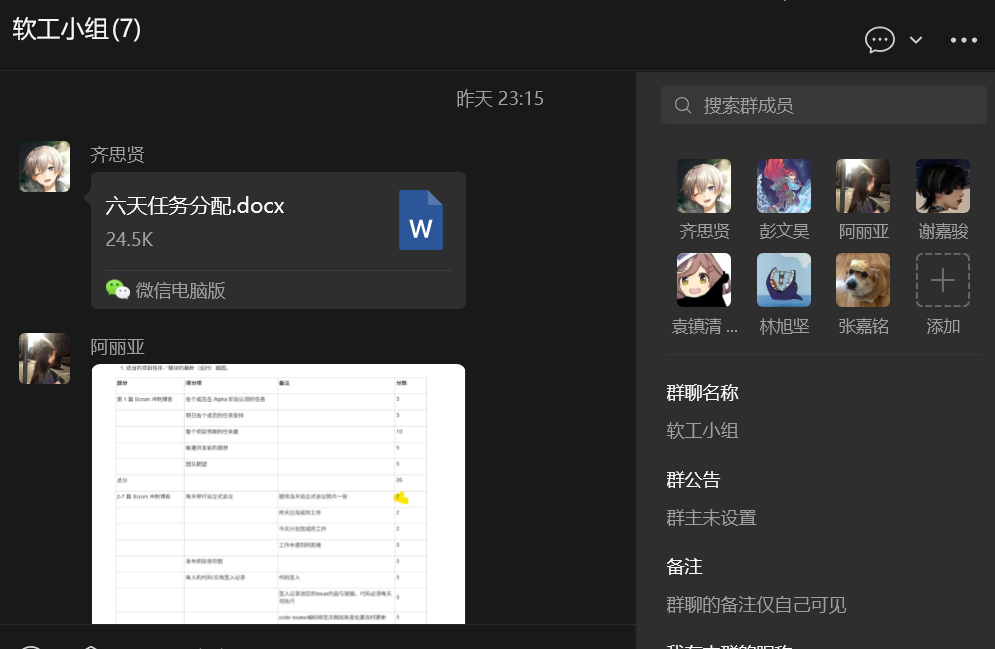View 彭文昊's mermaid avatar in sidebar

click(783, 186)
